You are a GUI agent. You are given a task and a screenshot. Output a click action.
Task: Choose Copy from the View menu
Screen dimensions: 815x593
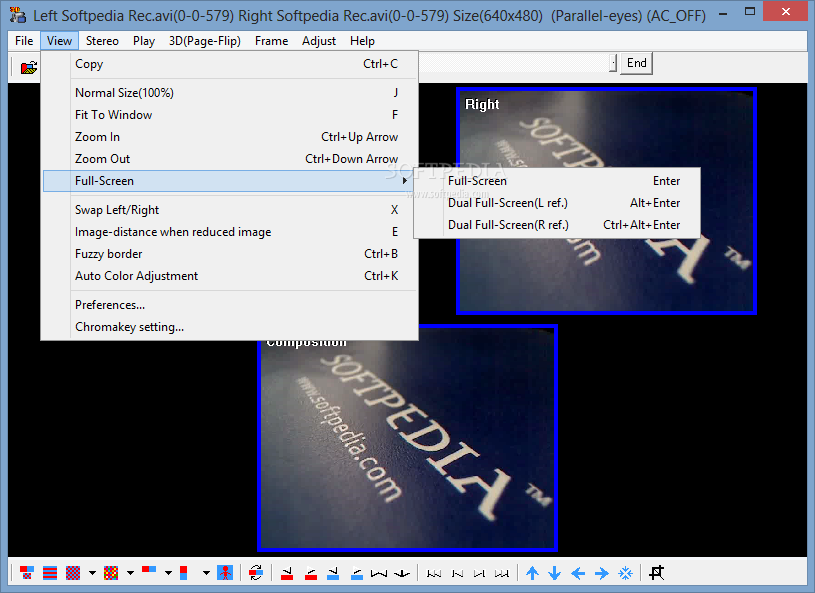[230, 64]
